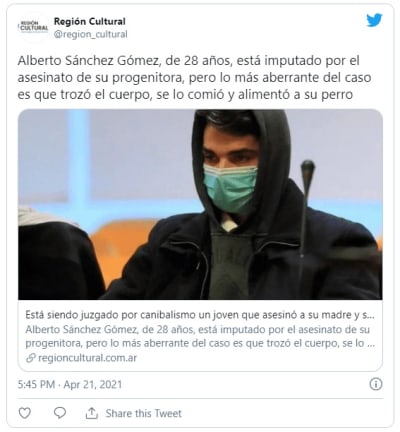Open the reply speech bubble icon
Screen dimensions: 400x432
[x=60, y=413]
